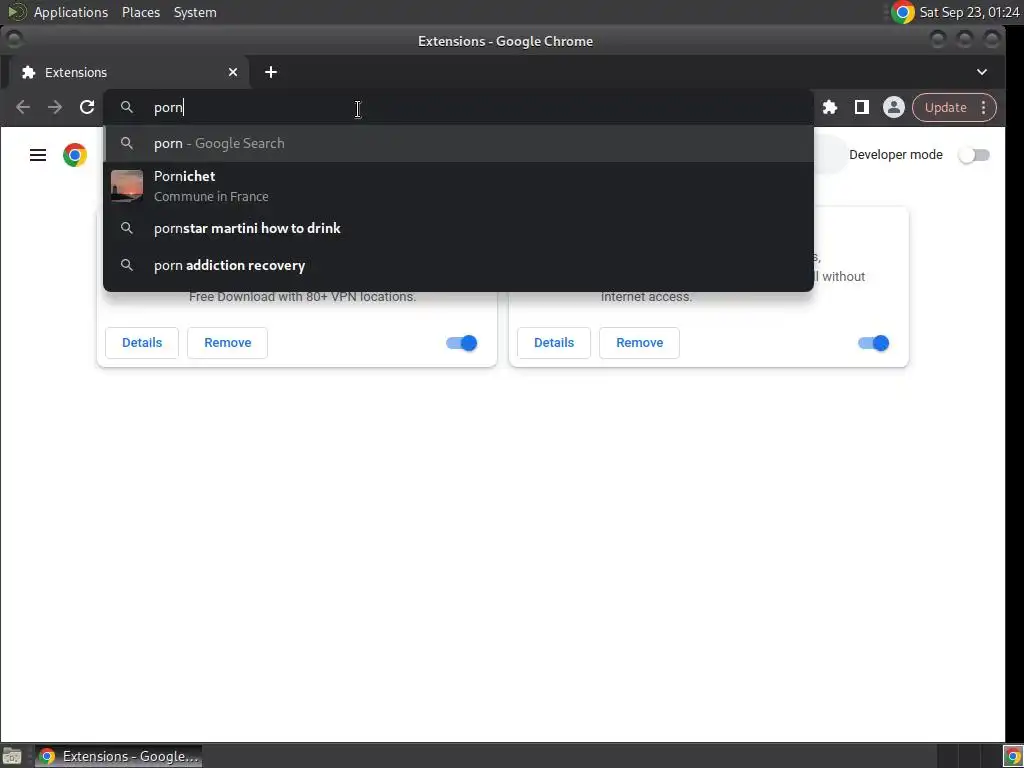The image size is (1024, 768).
Task: Open Details for the second extension card
Action: 554,343
